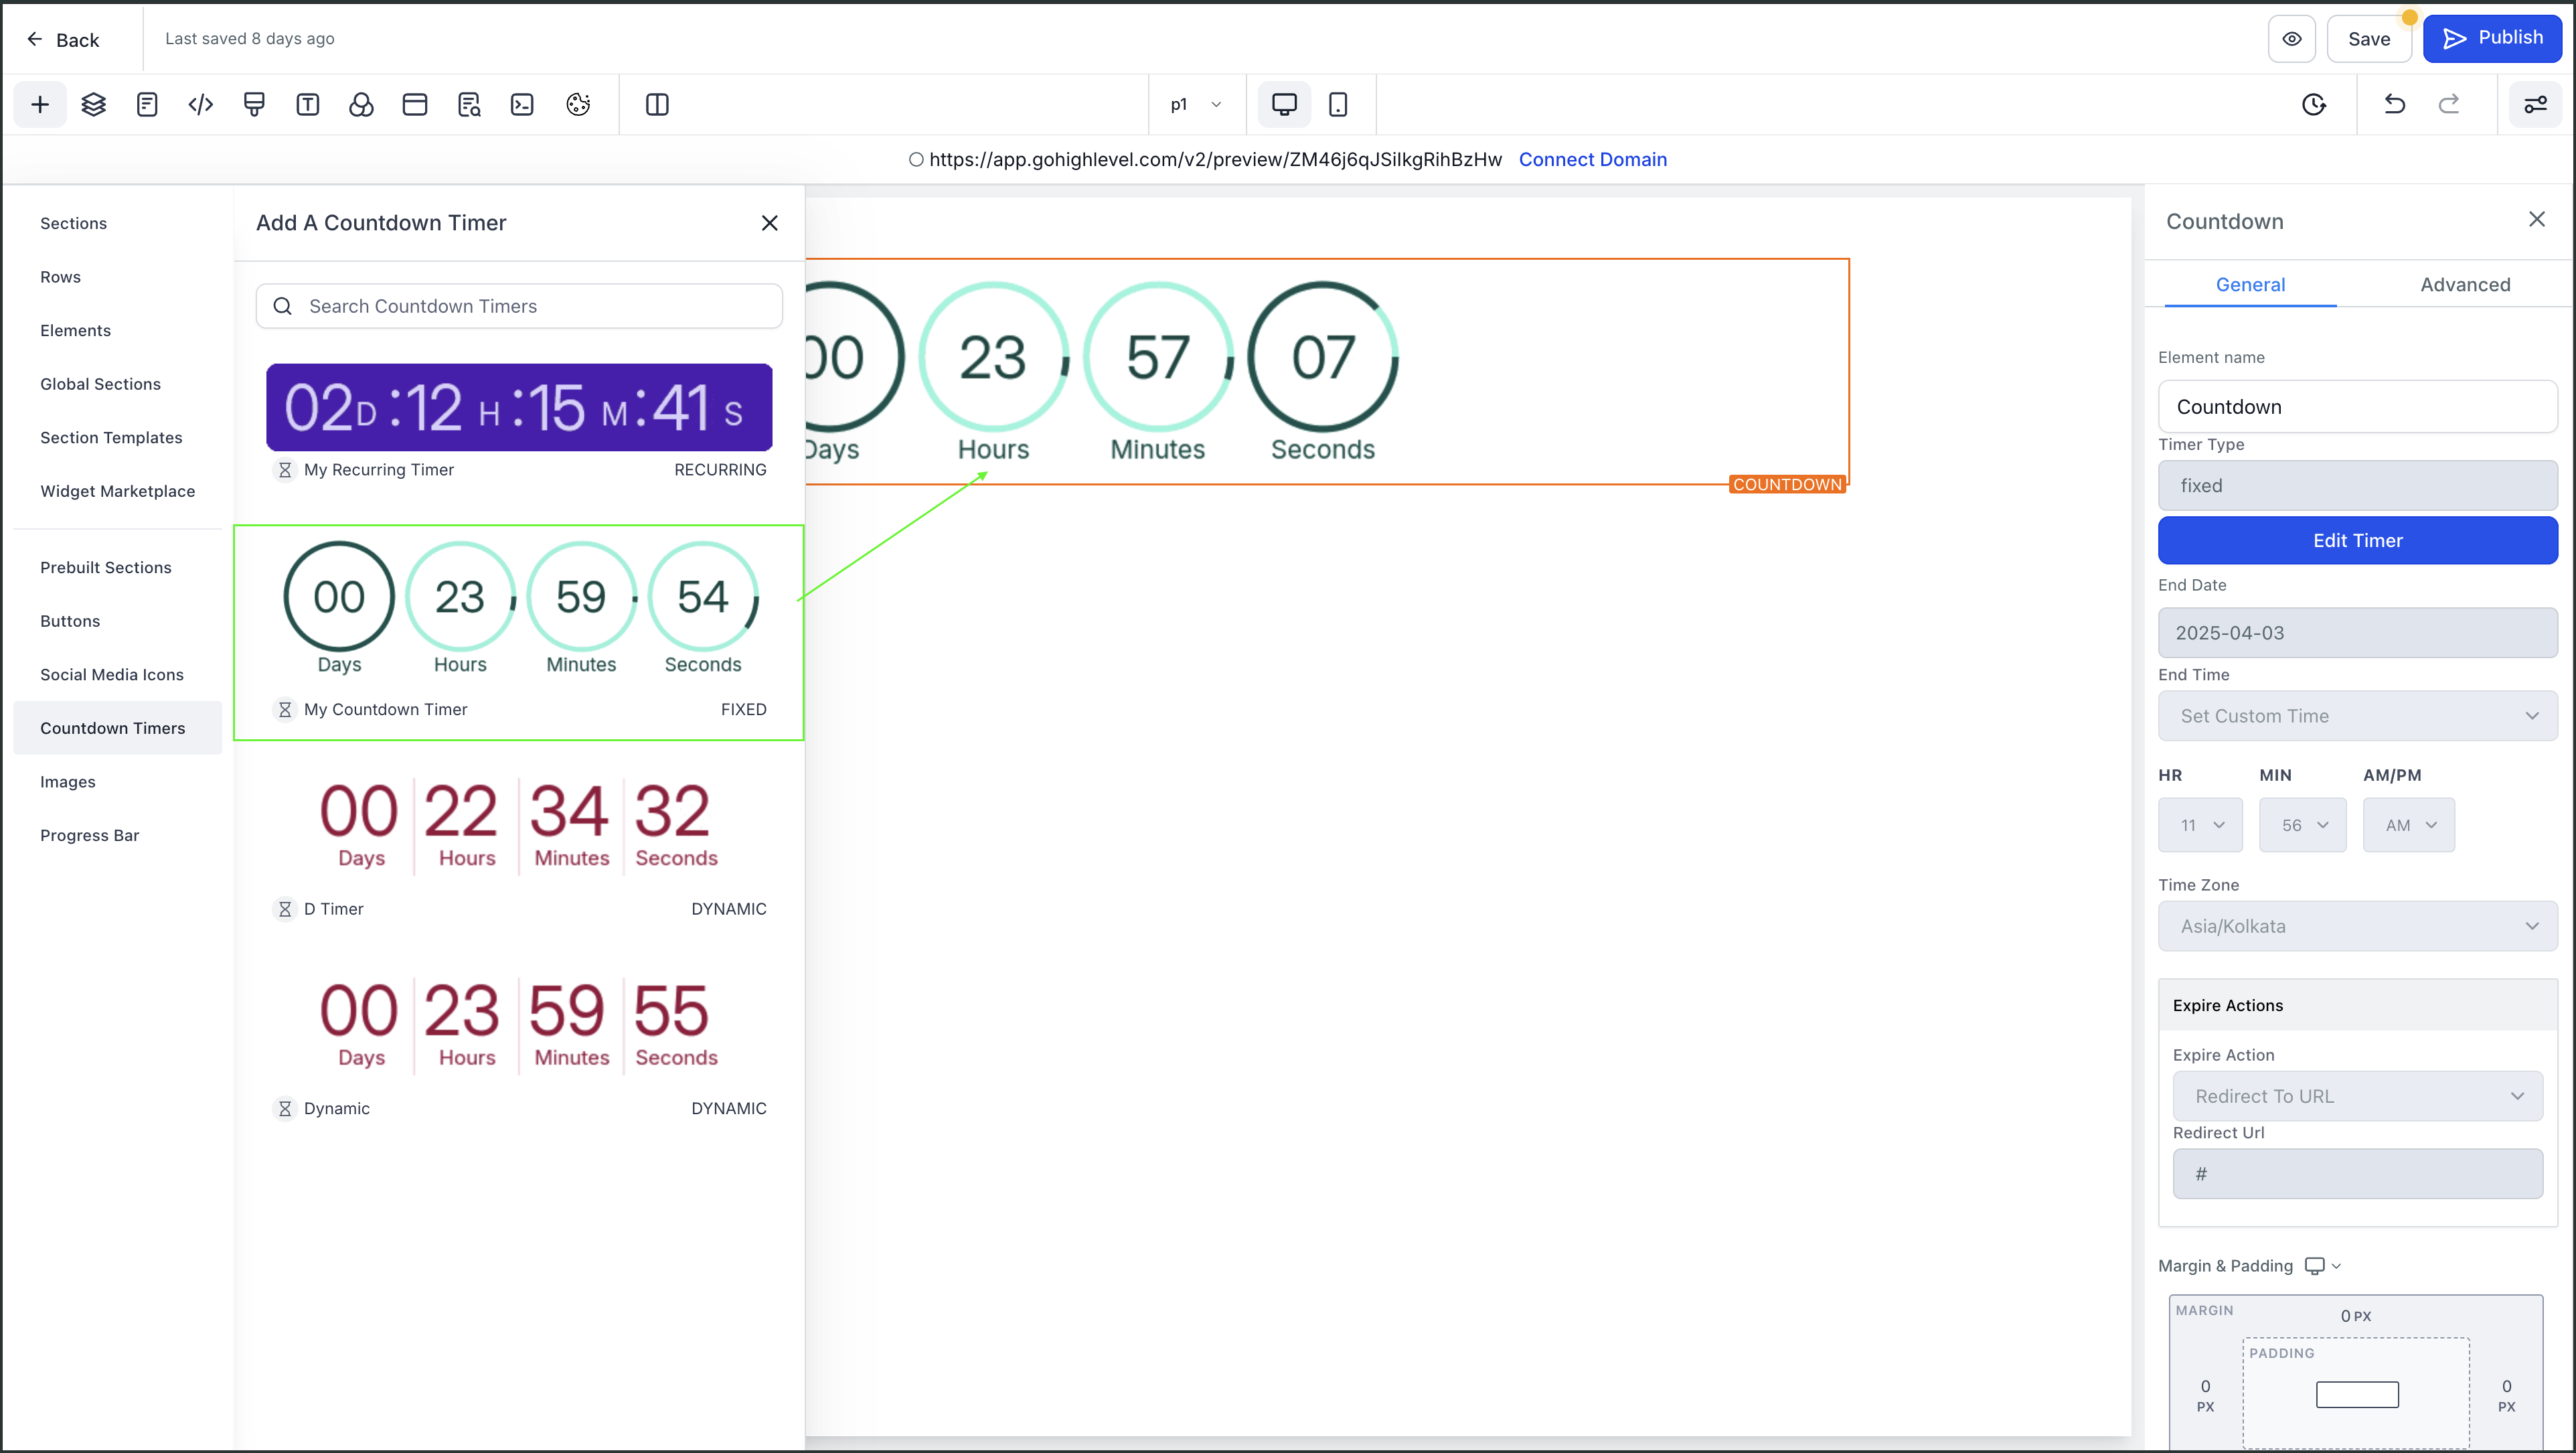Click the Edit Timer button
This screenshot has height=1453, width=2576.
pos(2357,540)
